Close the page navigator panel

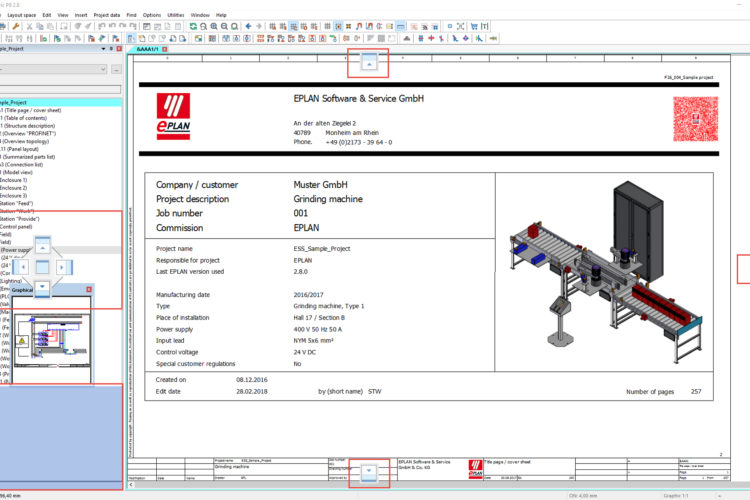pos(119,49)
